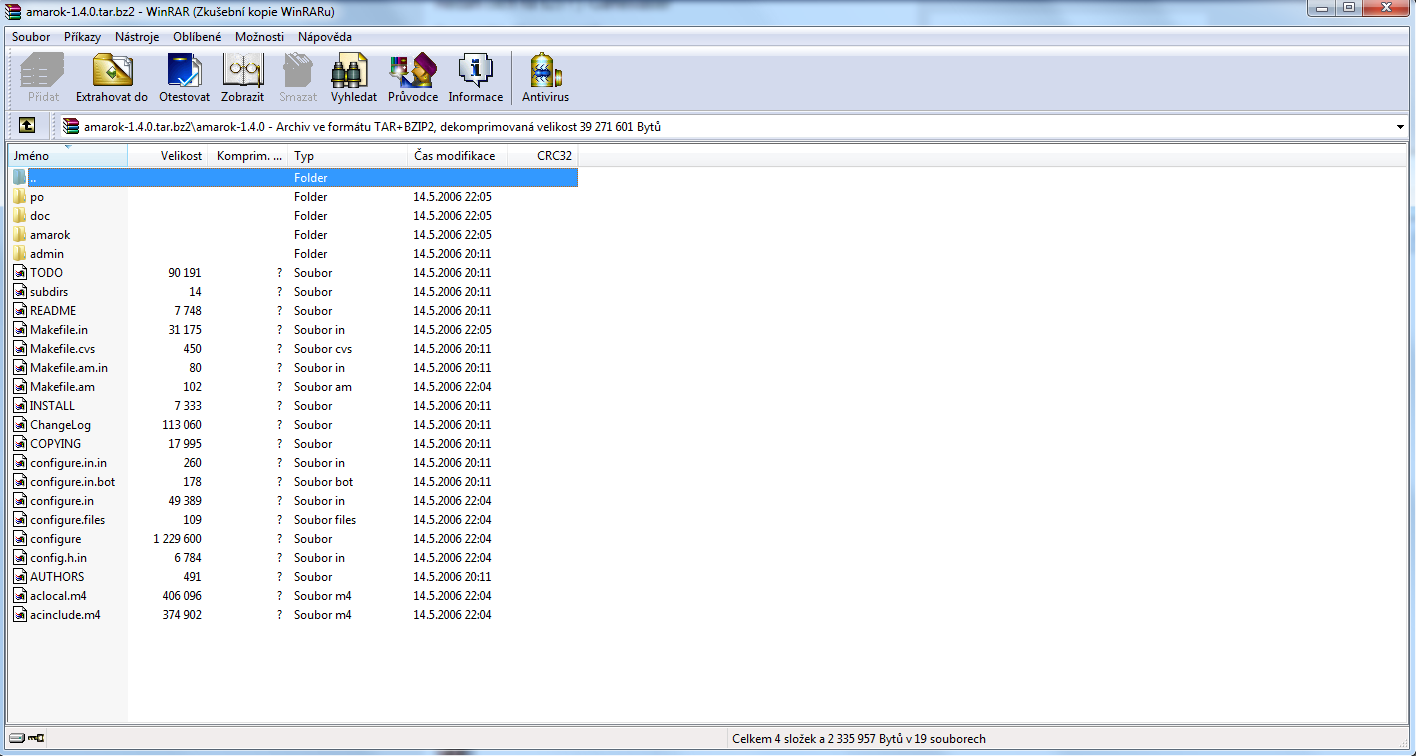Select the Makefile.am.in file name

(69, 368)
